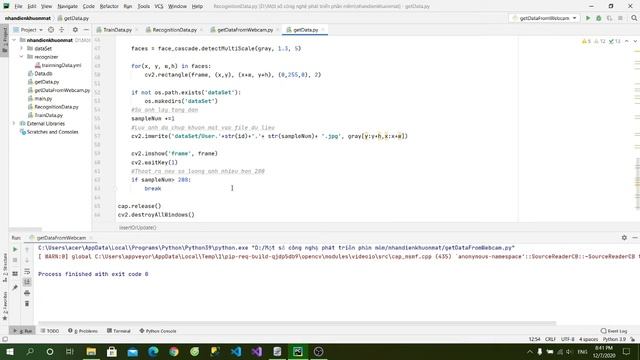Show hidden system tray icons chevron

coord(529,351)
